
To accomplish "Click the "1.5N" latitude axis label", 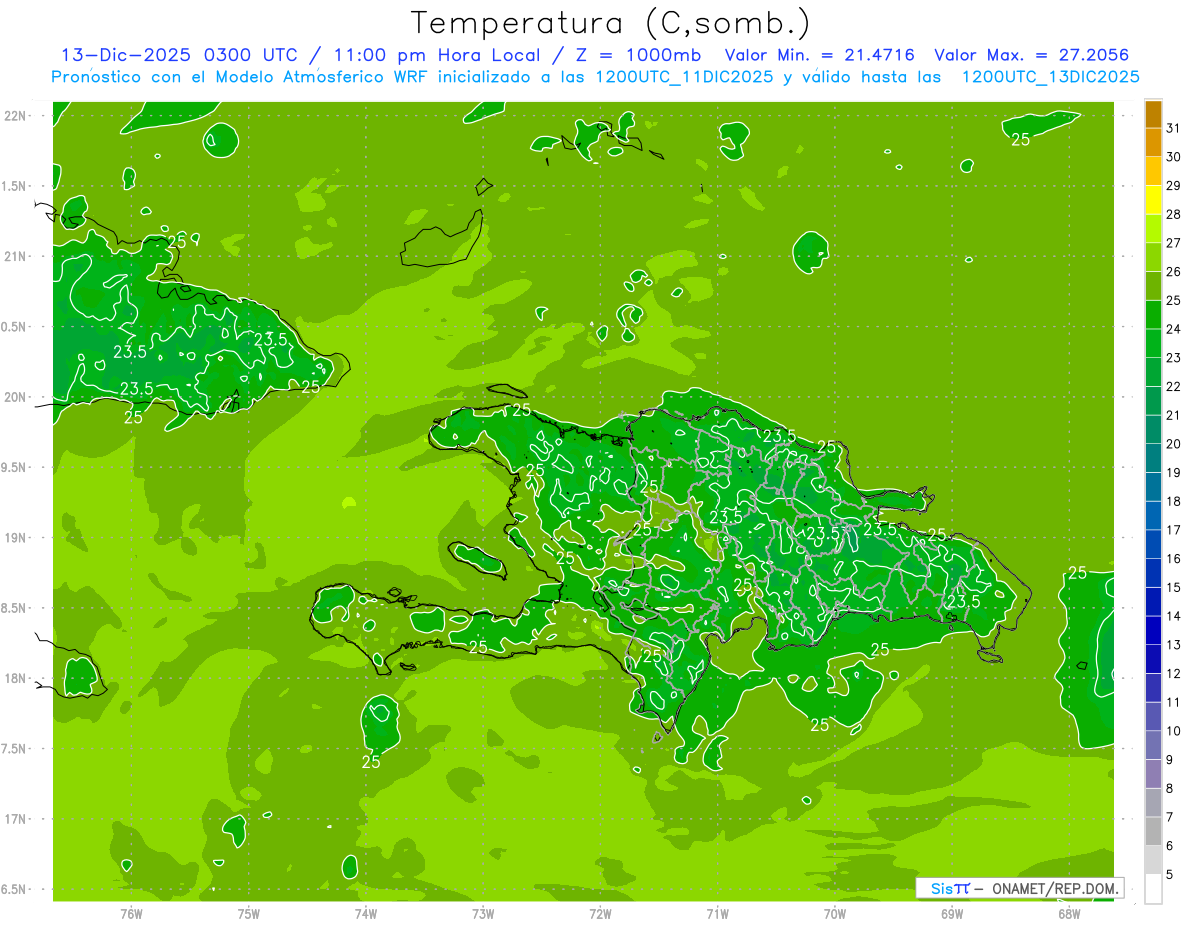I will pos(15,186).
